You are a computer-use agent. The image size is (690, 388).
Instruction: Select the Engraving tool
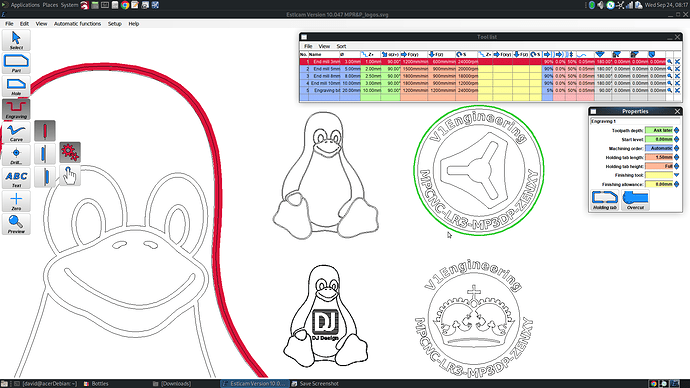(x=16, y=109)
